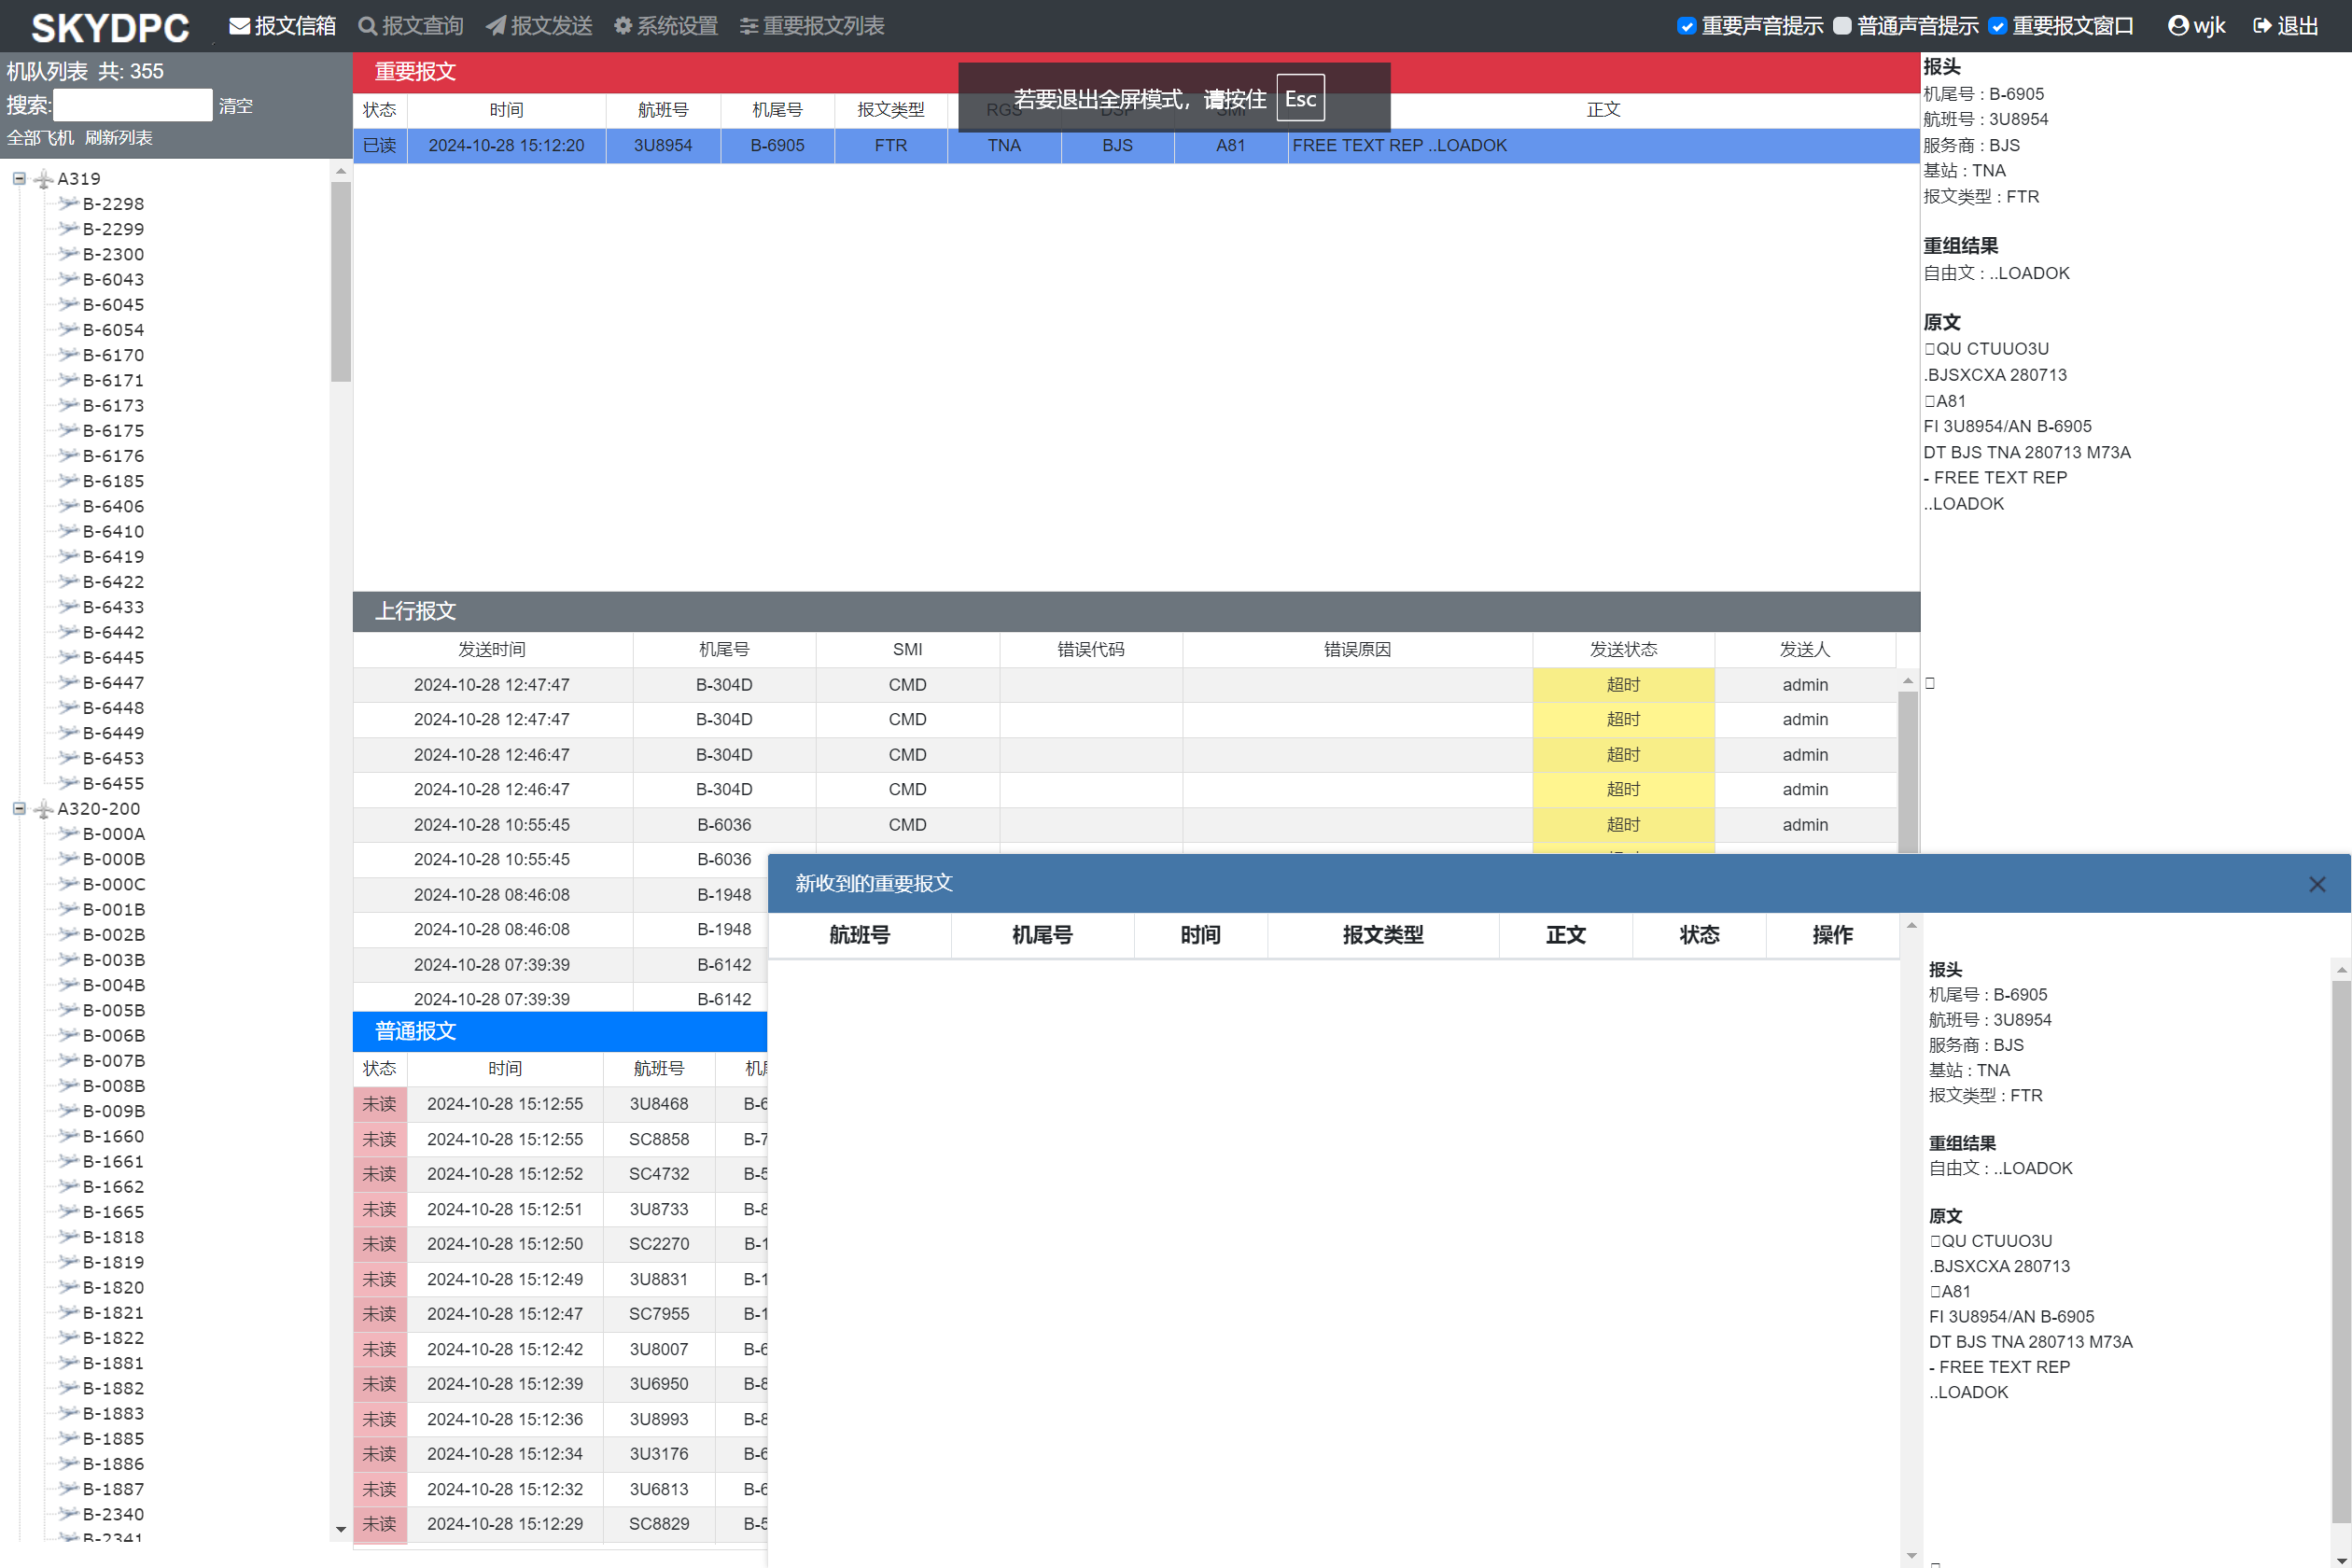This screenshot has height=1568, width=2352.
Task: Click the magnifier icon for 报文查询
Action: (367, 26)
